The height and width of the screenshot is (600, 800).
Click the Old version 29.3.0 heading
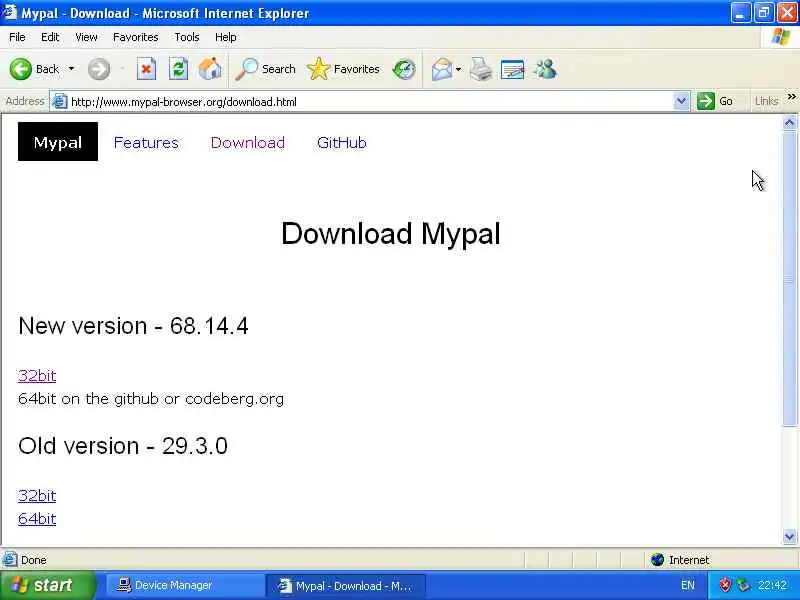tap(123, 446)
